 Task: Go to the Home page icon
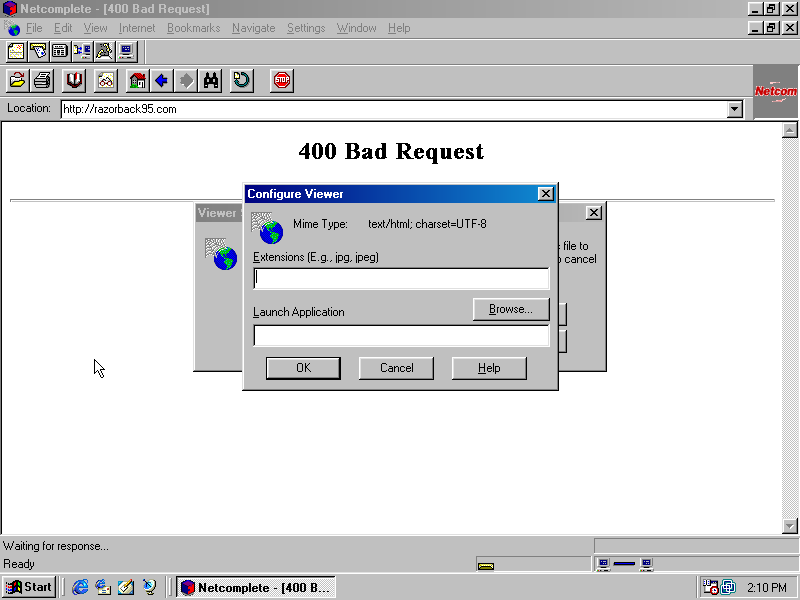(137, 80)
